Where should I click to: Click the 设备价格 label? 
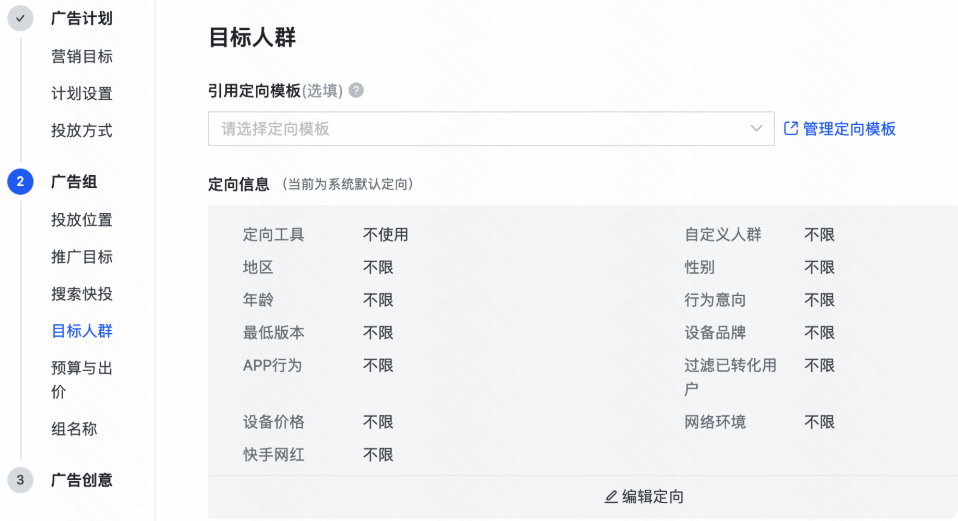[273, 422]
